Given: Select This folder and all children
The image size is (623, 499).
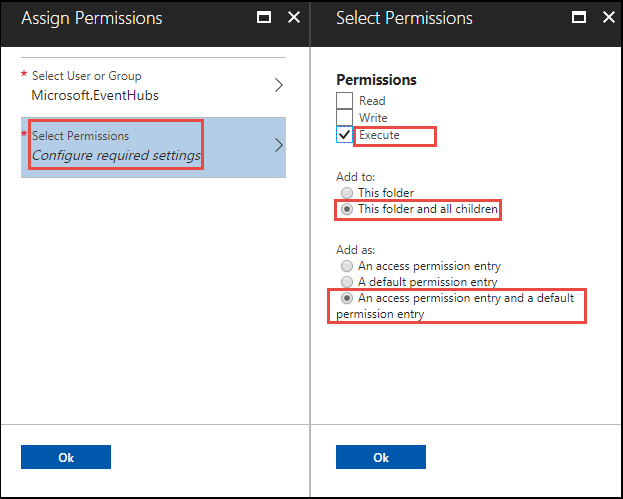Looking at the screenshot, I should tap(346, 210).
